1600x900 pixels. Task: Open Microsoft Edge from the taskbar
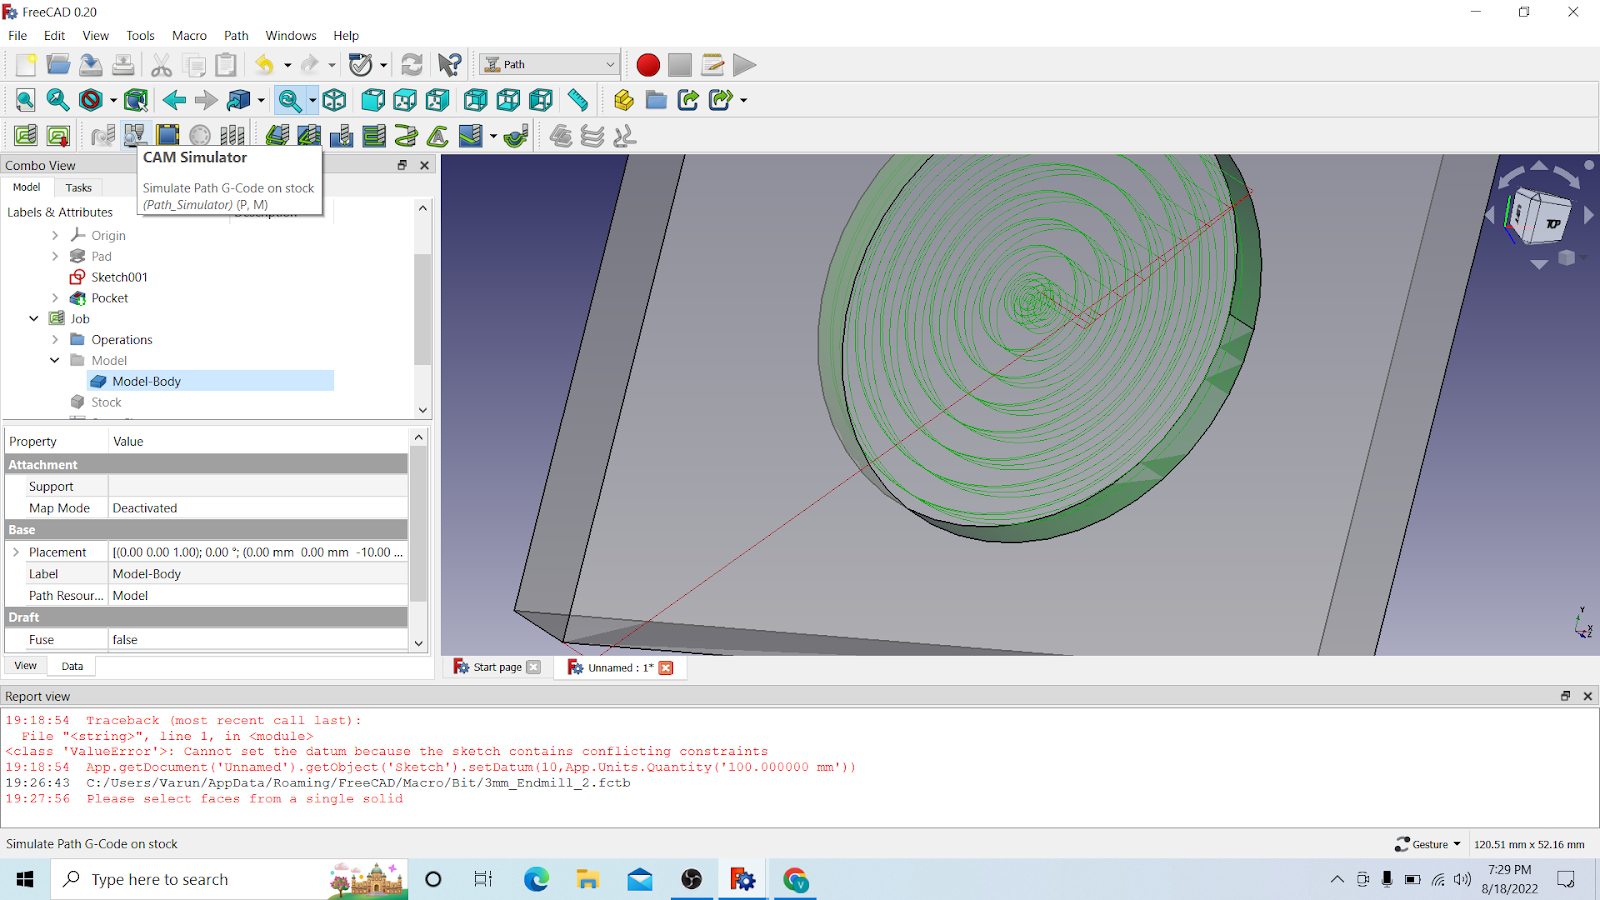(x=536, y=879)
